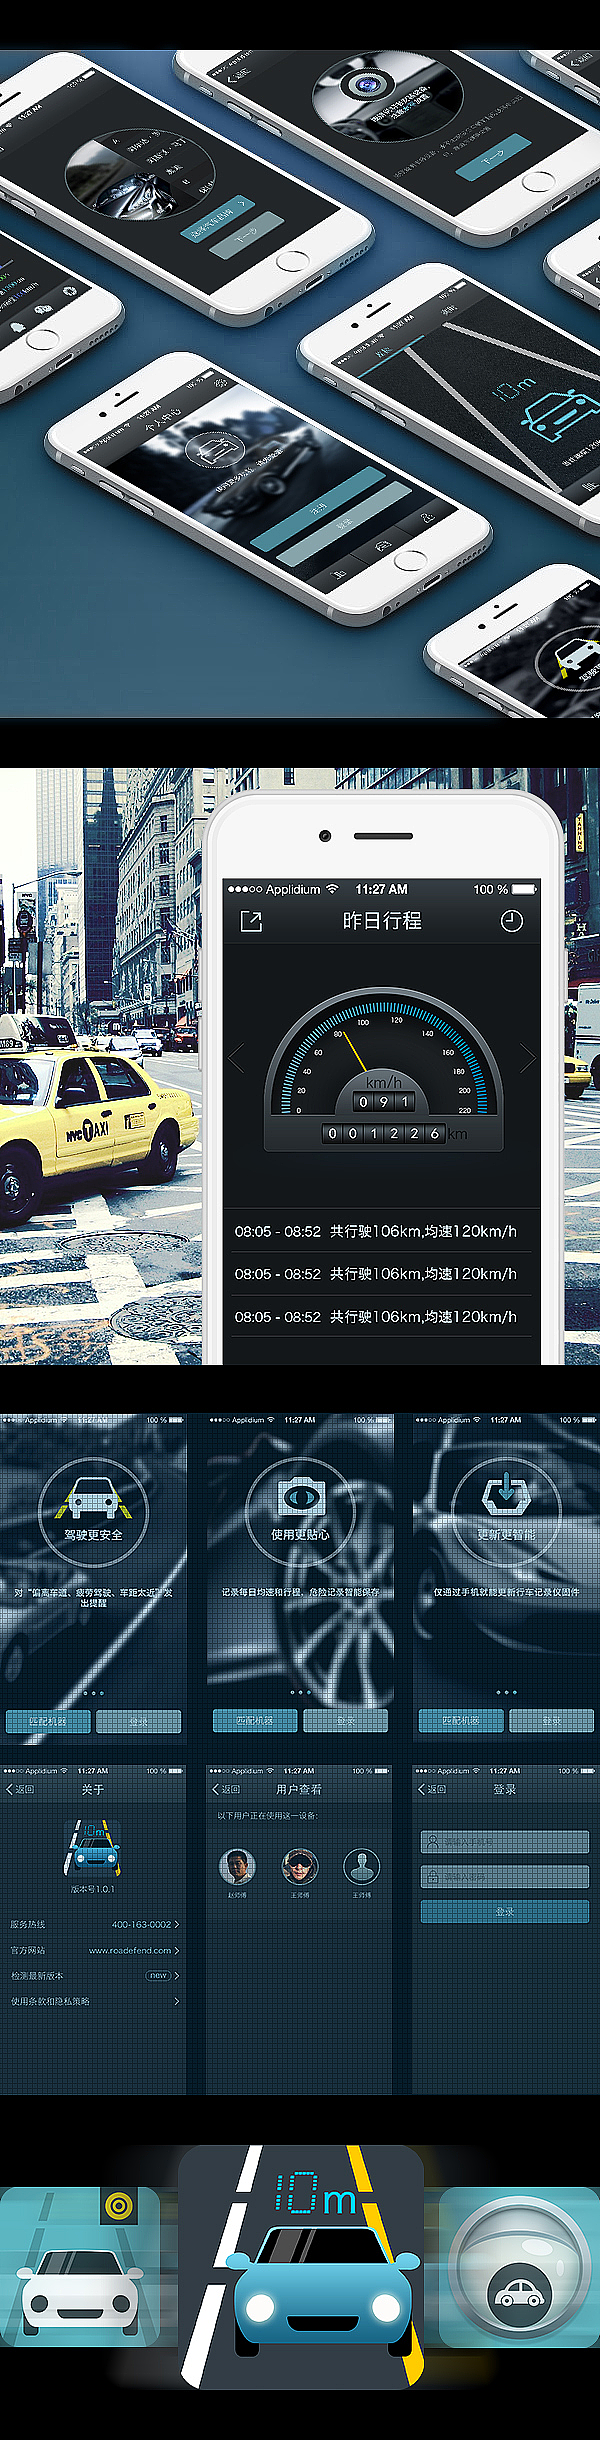Tap the 官方网站 row label

coord(28,1950)
